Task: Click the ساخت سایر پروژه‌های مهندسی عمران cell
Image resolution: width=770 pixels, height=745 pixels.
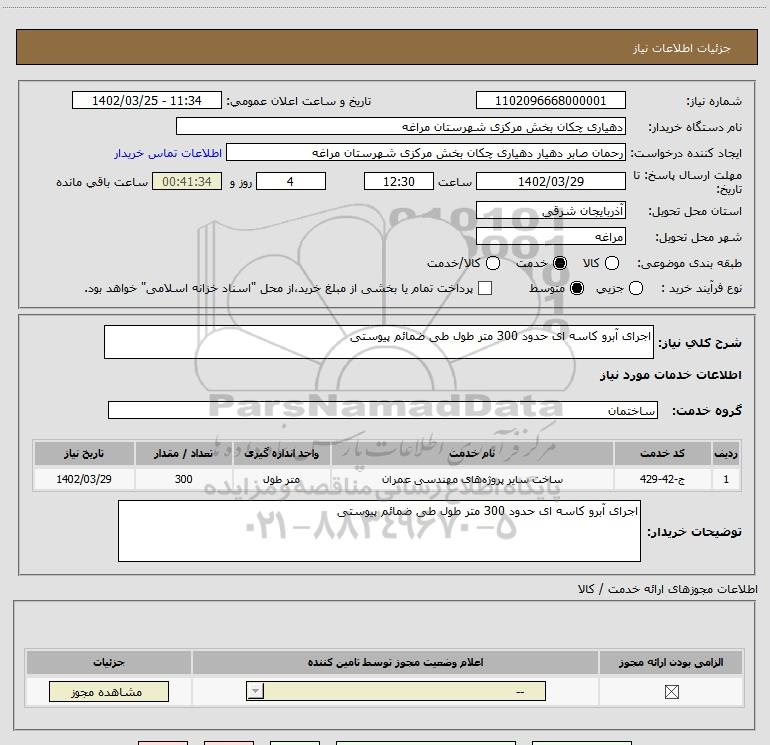Action: tap(472, 479)
